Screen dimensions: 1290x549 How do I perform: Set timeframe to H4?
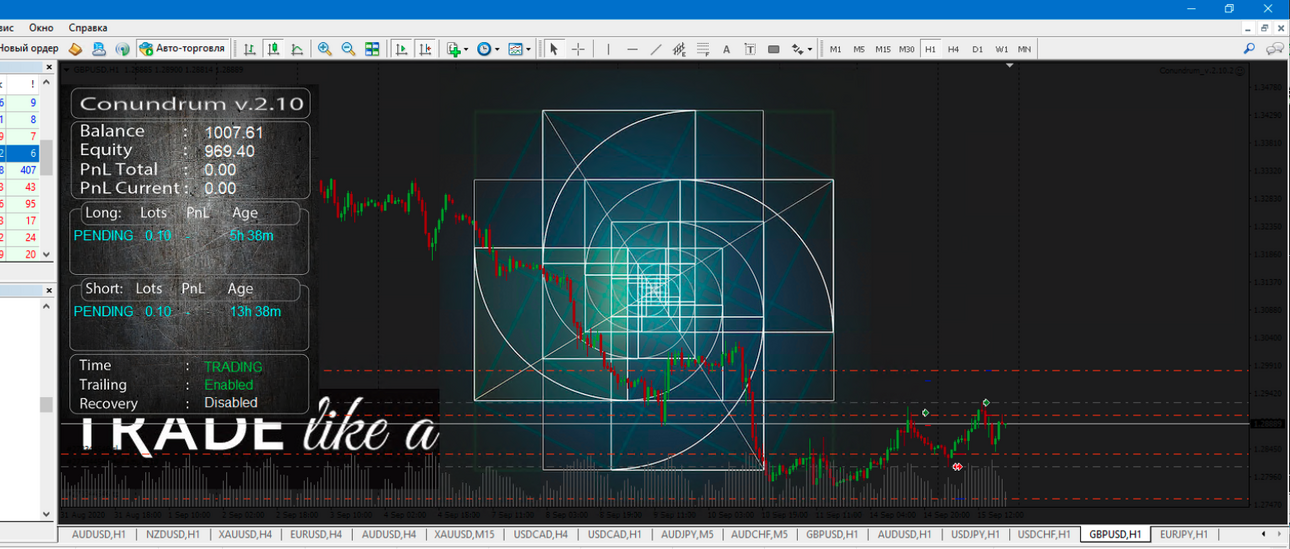(954, 48)
